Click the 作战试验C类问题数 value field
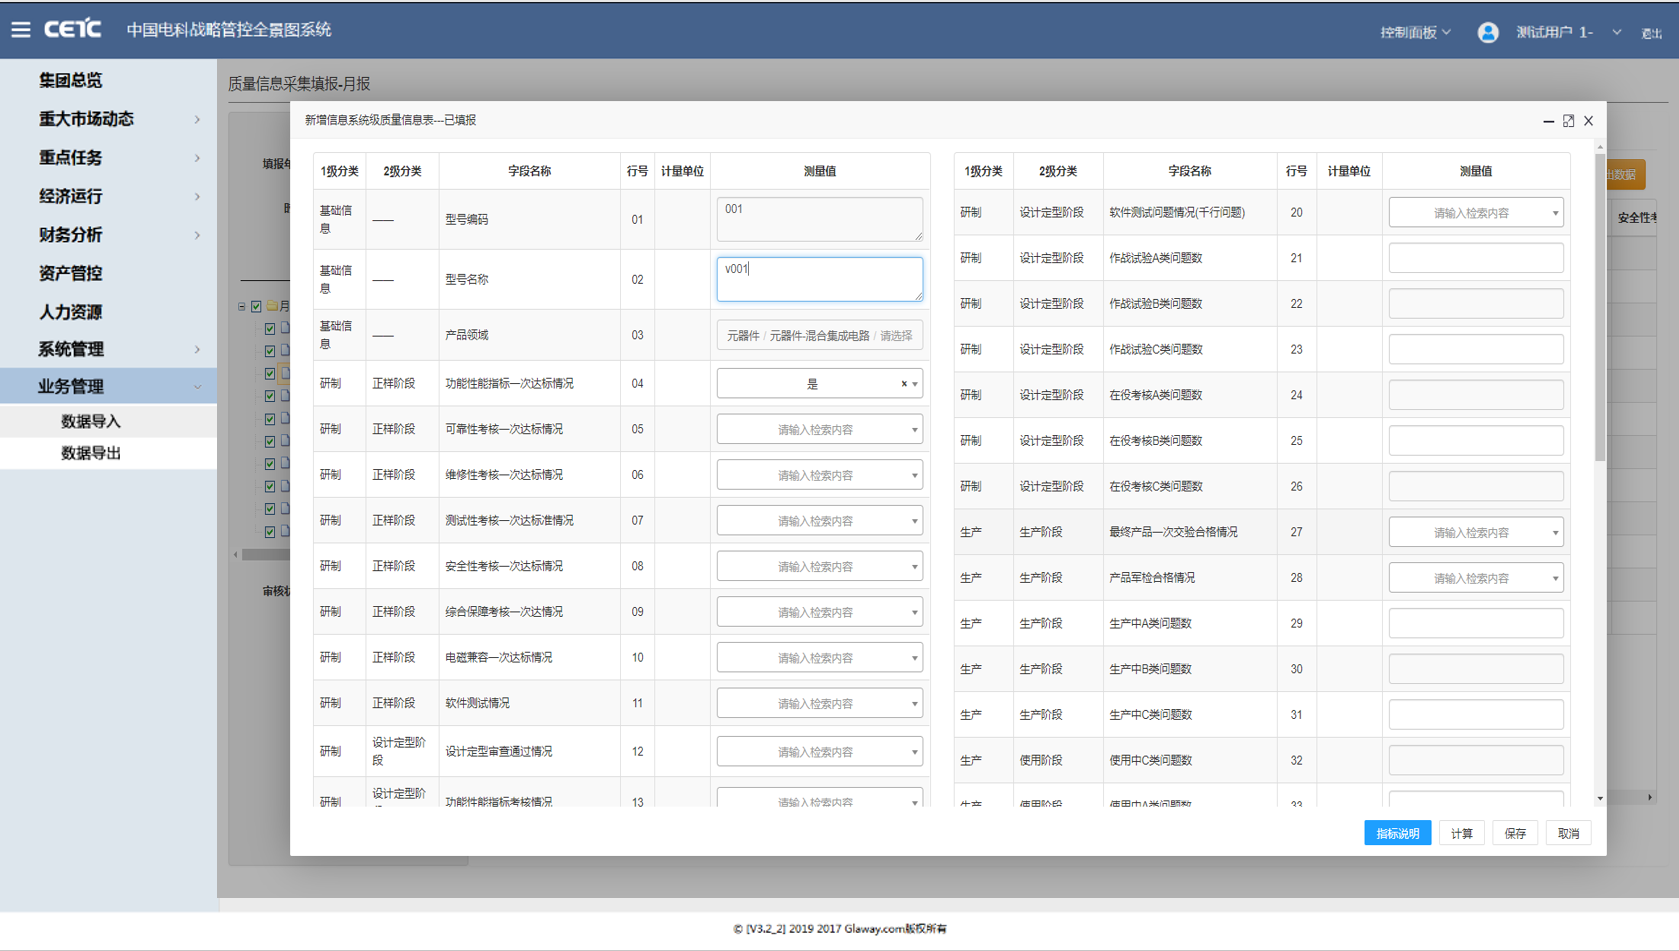 (x=1475, y=350)
